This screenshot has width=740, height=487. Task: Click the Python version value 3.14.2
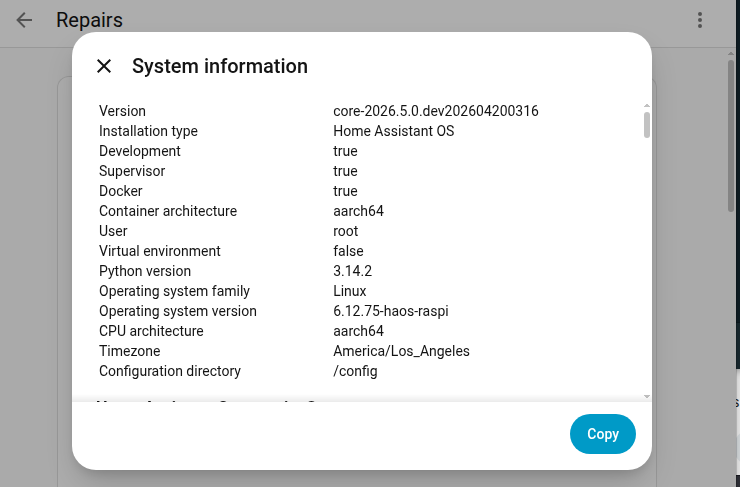pyautogui.click(x=353, y=271)
